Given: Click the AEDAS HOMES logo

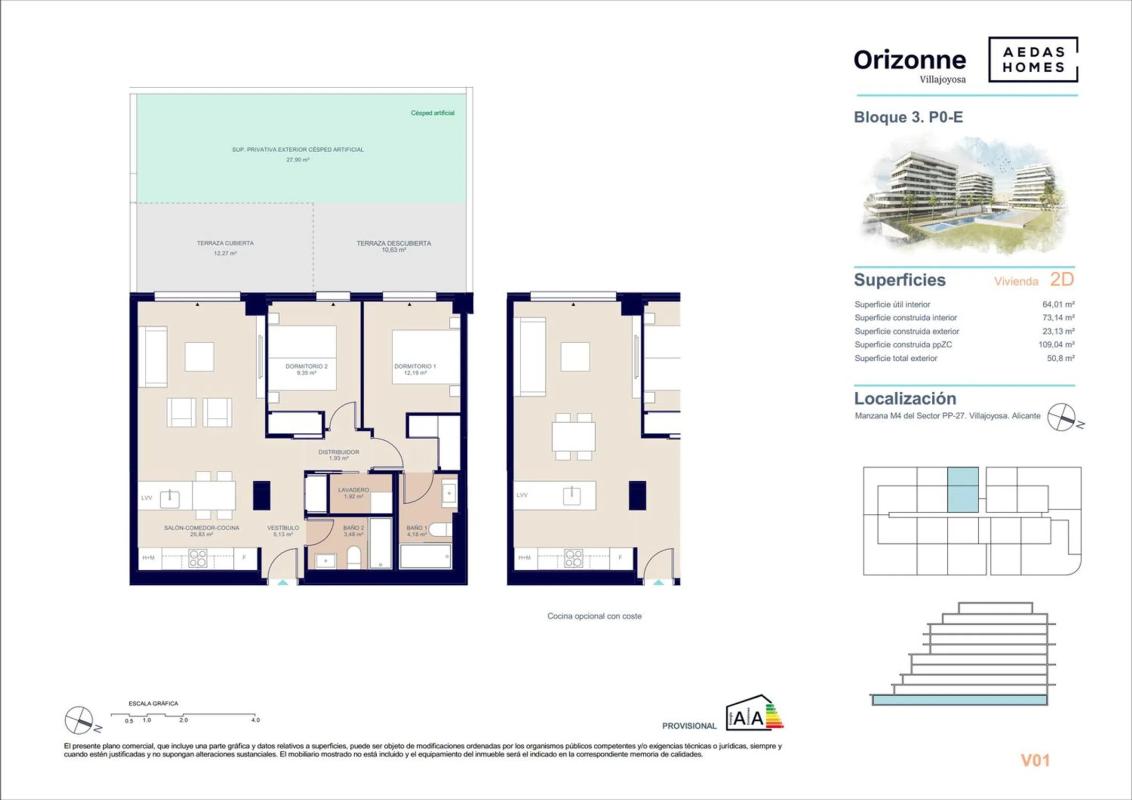Looking at the screenshot, I should coord(1033,60).
